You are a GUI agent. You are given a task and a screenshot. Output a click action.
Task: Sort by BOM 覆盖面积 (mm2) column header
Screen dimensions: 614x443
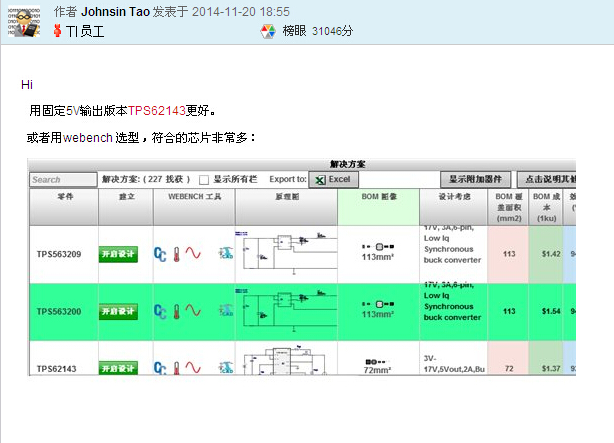coord(509,207)
